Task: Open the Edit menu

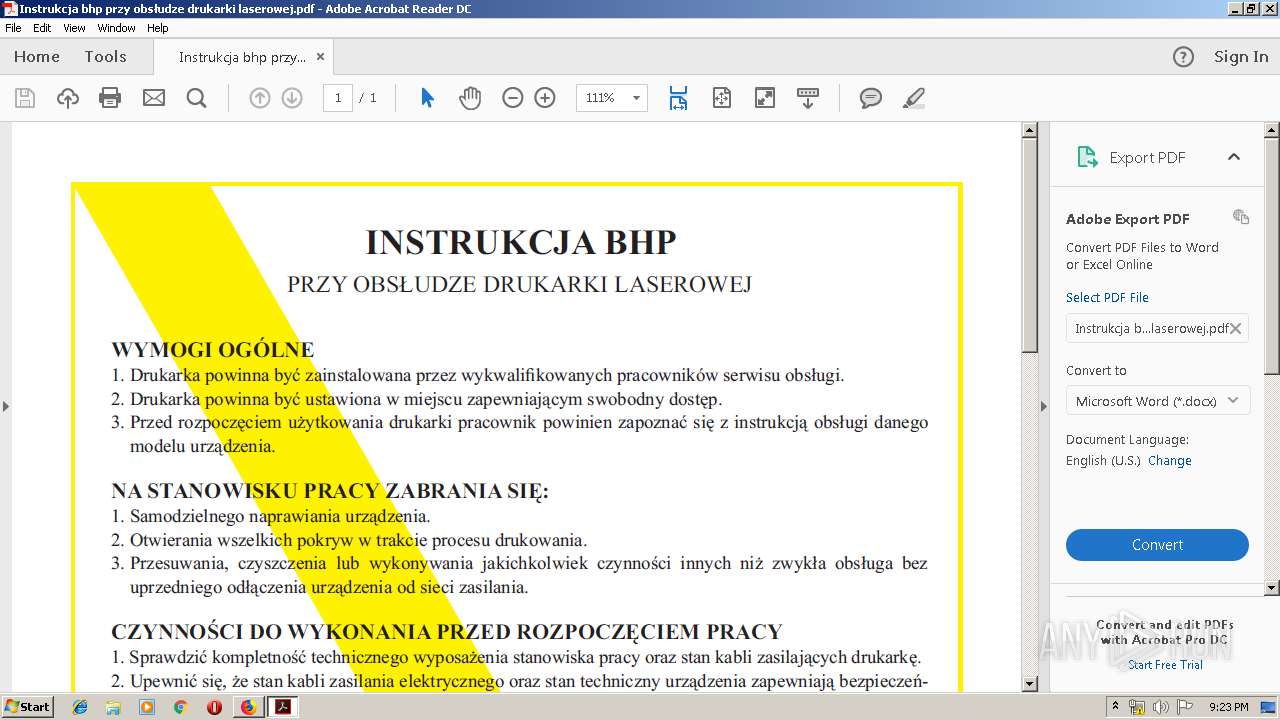Action: pyautogui.click(x=42, y=28)
